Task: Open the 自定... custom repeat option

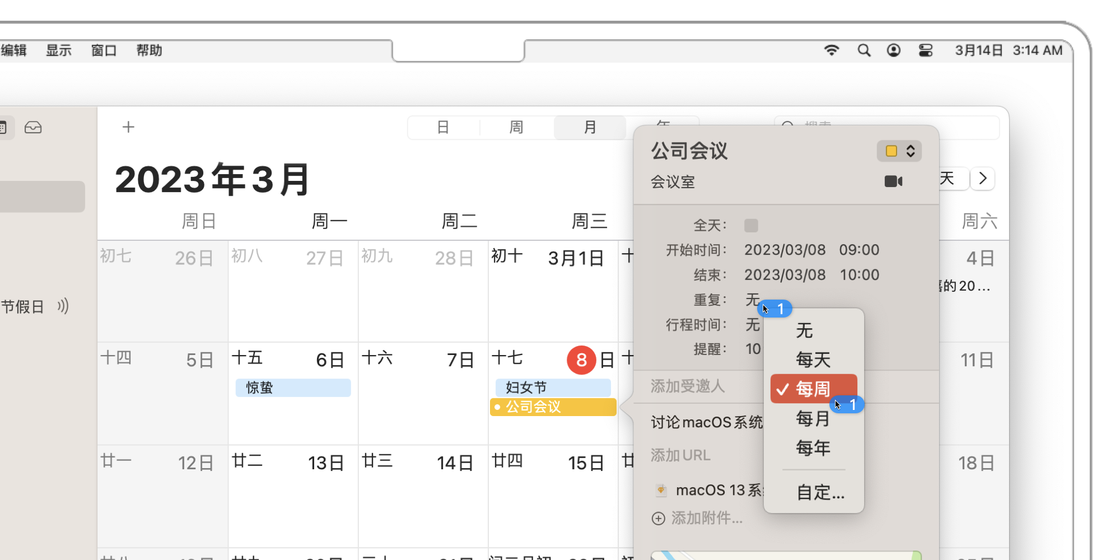Action: (x=820, y=492)
